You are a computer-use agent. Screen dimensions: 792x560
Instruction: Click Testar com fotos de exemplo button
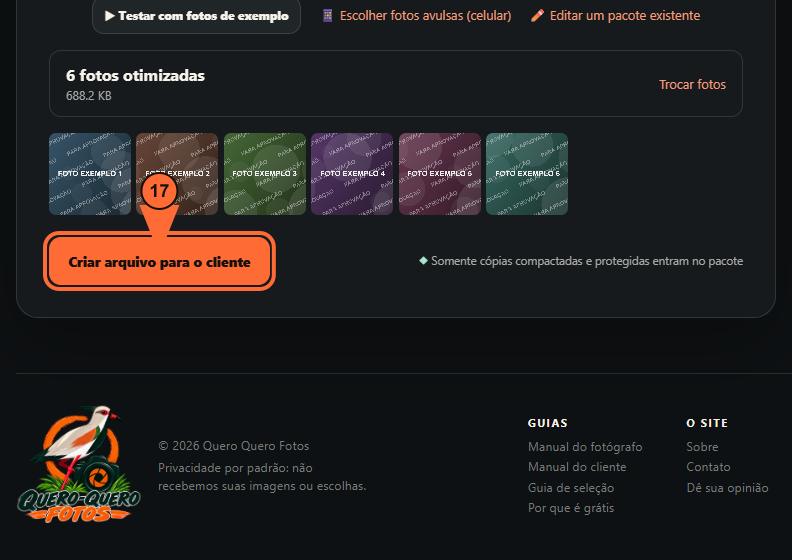click(x=196, y=16)
